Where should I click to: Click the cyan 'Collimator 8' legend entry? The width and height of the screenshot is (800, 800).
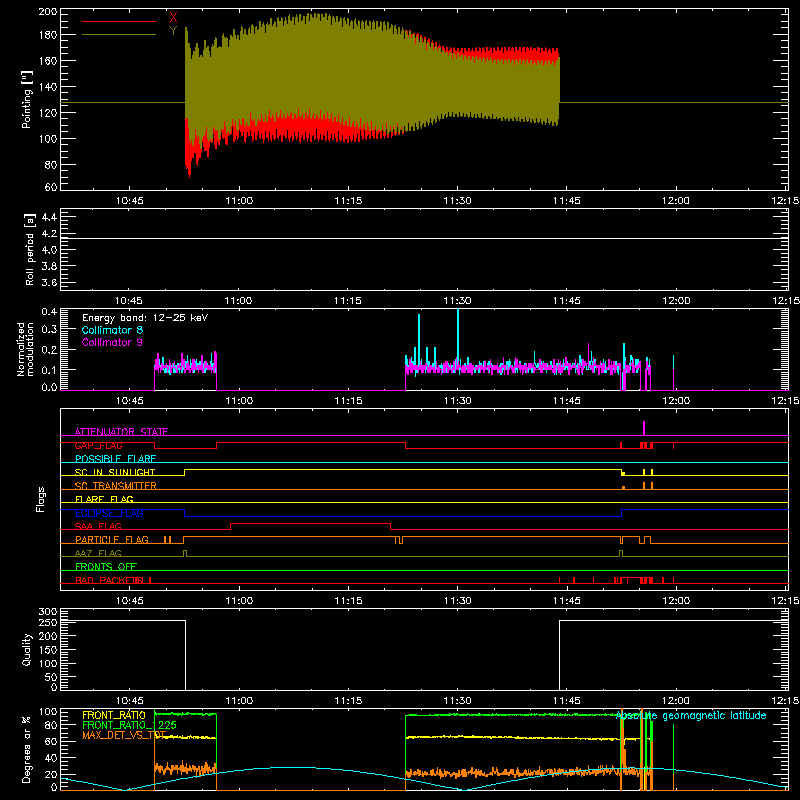[112, 330]
